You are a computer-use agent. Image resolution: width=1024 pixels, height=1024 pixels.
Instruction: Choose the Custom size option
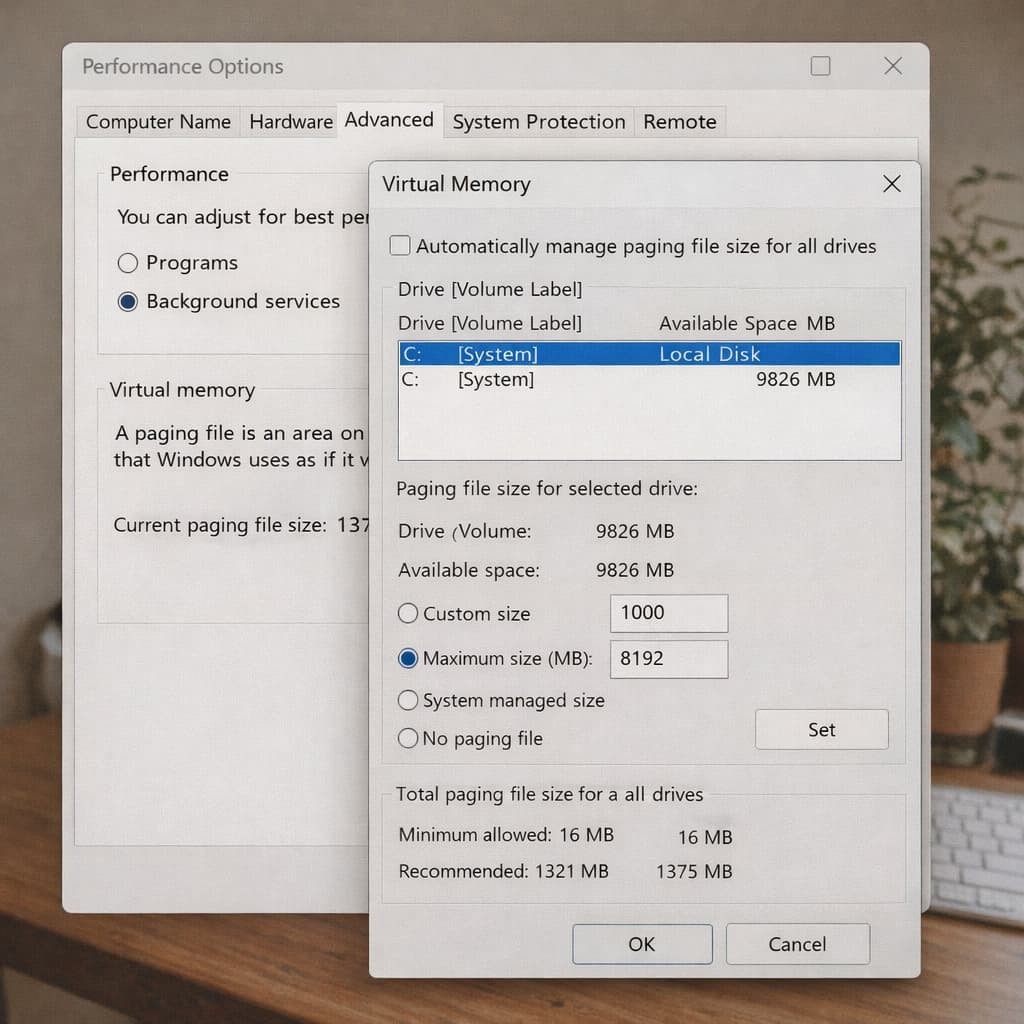pos(408,614)
